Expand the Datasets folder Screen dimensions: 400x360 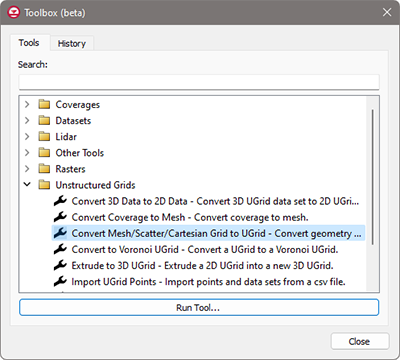[x=27, y=120]
